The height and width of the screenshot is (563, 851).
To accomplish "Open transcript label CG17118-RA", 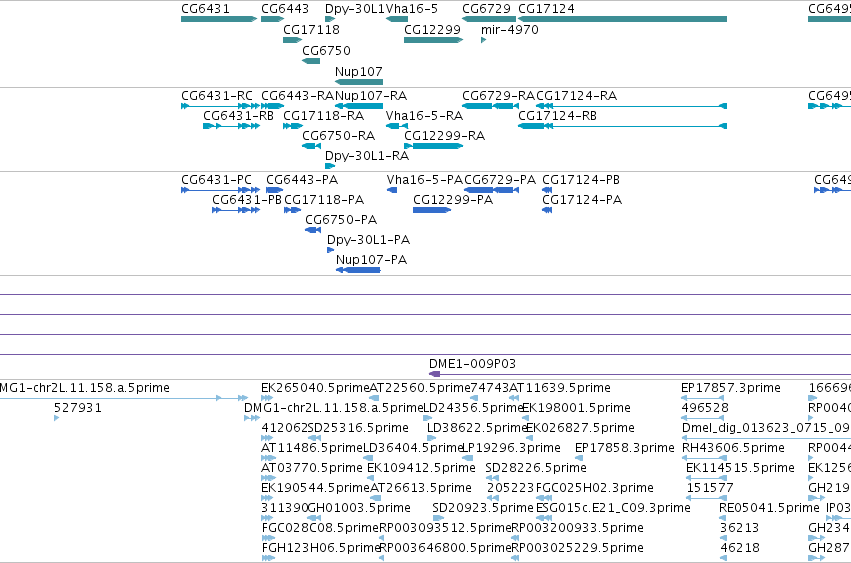I will click(x=323, y=116).
